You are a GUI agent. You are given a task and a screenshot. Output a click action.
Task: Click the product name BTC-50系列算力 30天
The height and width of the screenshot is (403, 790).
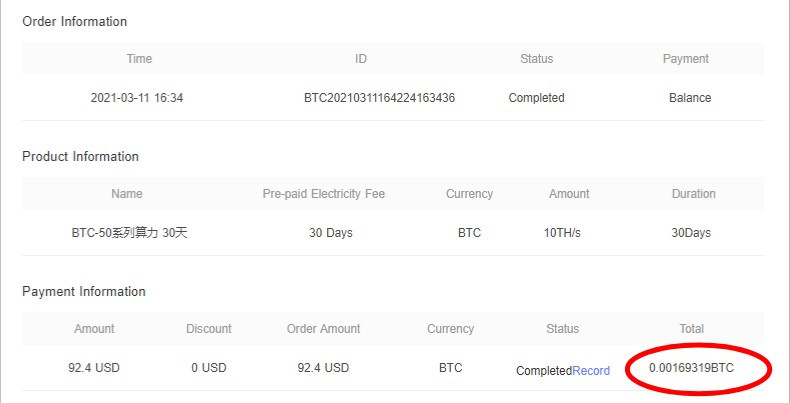point(129,233)
